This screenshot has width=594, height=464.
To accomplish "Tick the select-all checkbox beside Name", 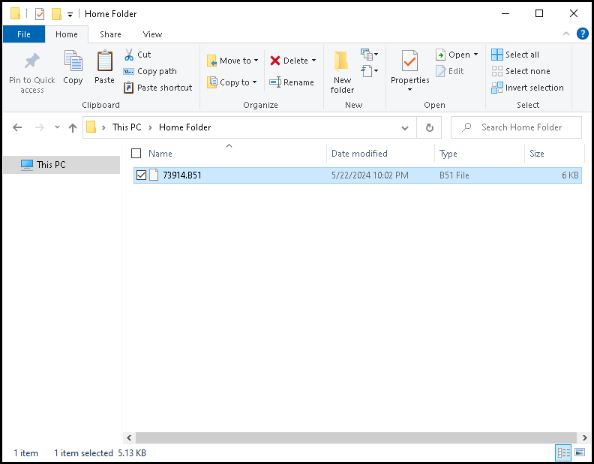I will [136, 153].
